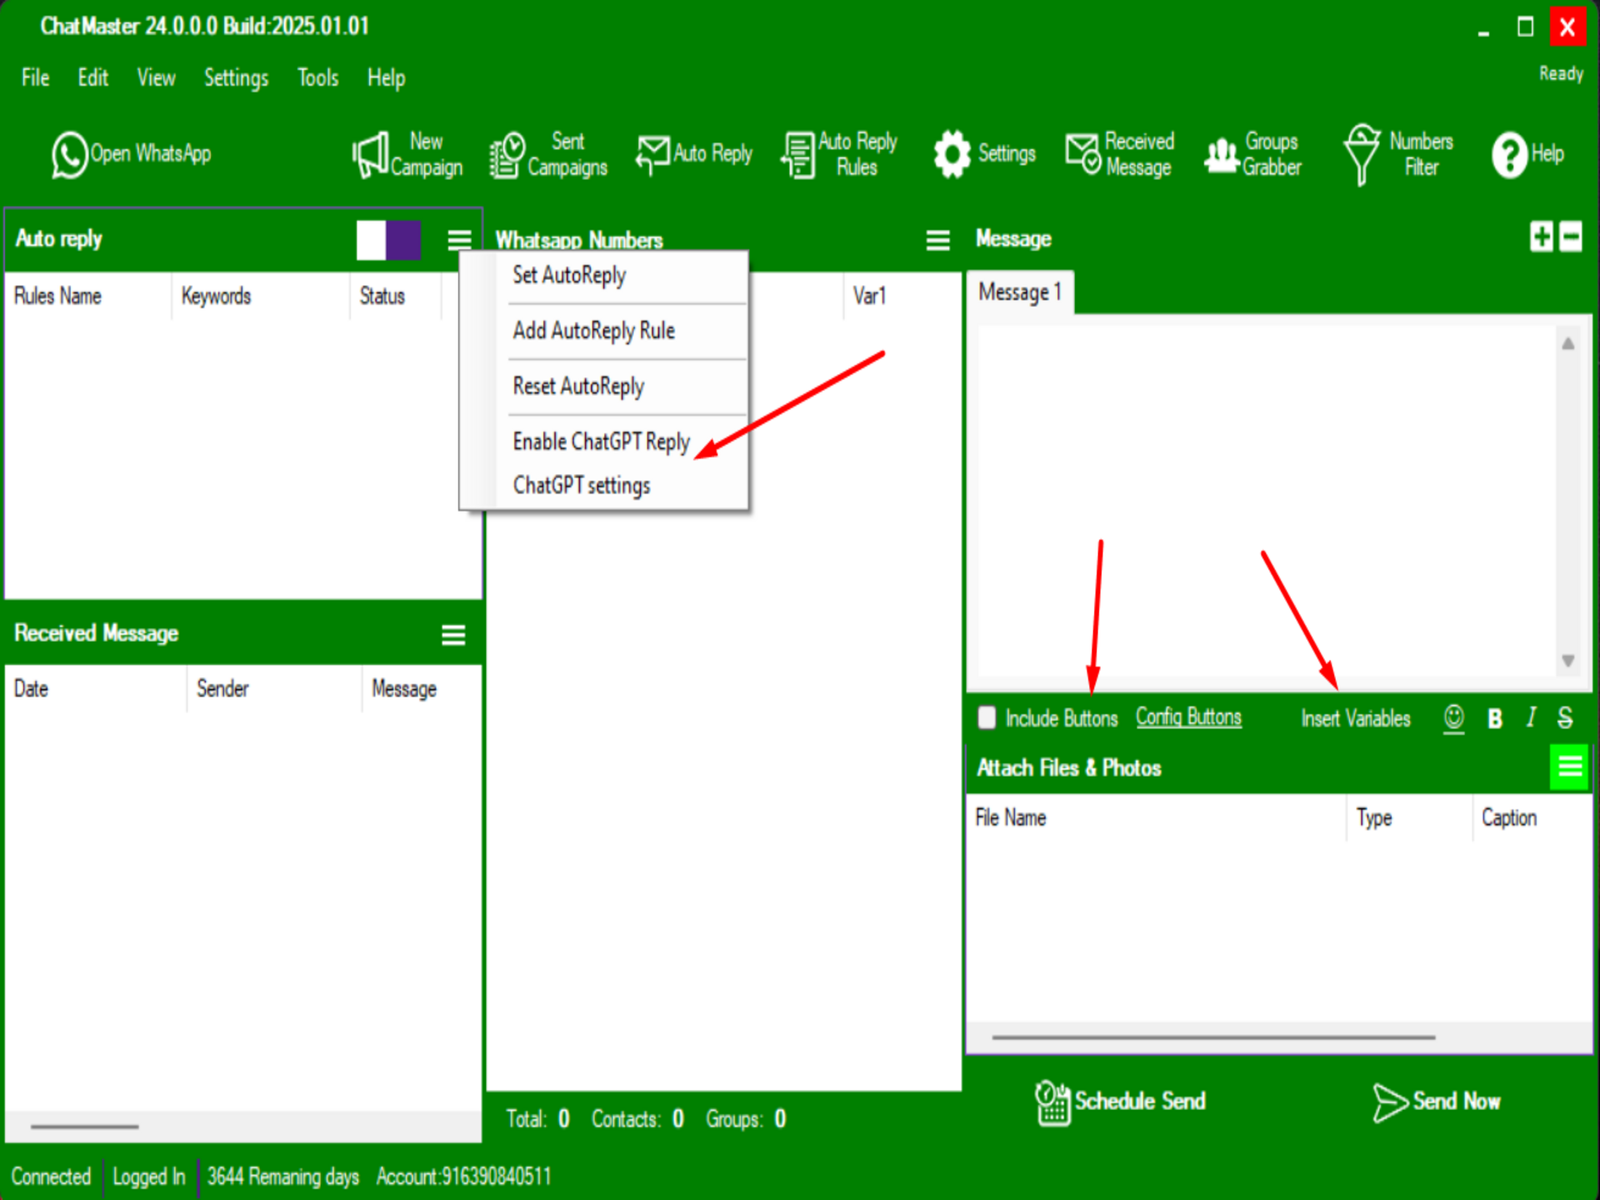Screen dimensions: 1600x1200
Task: Toggle the Auto reply on/off switch
Action: [x=388, y=240]
